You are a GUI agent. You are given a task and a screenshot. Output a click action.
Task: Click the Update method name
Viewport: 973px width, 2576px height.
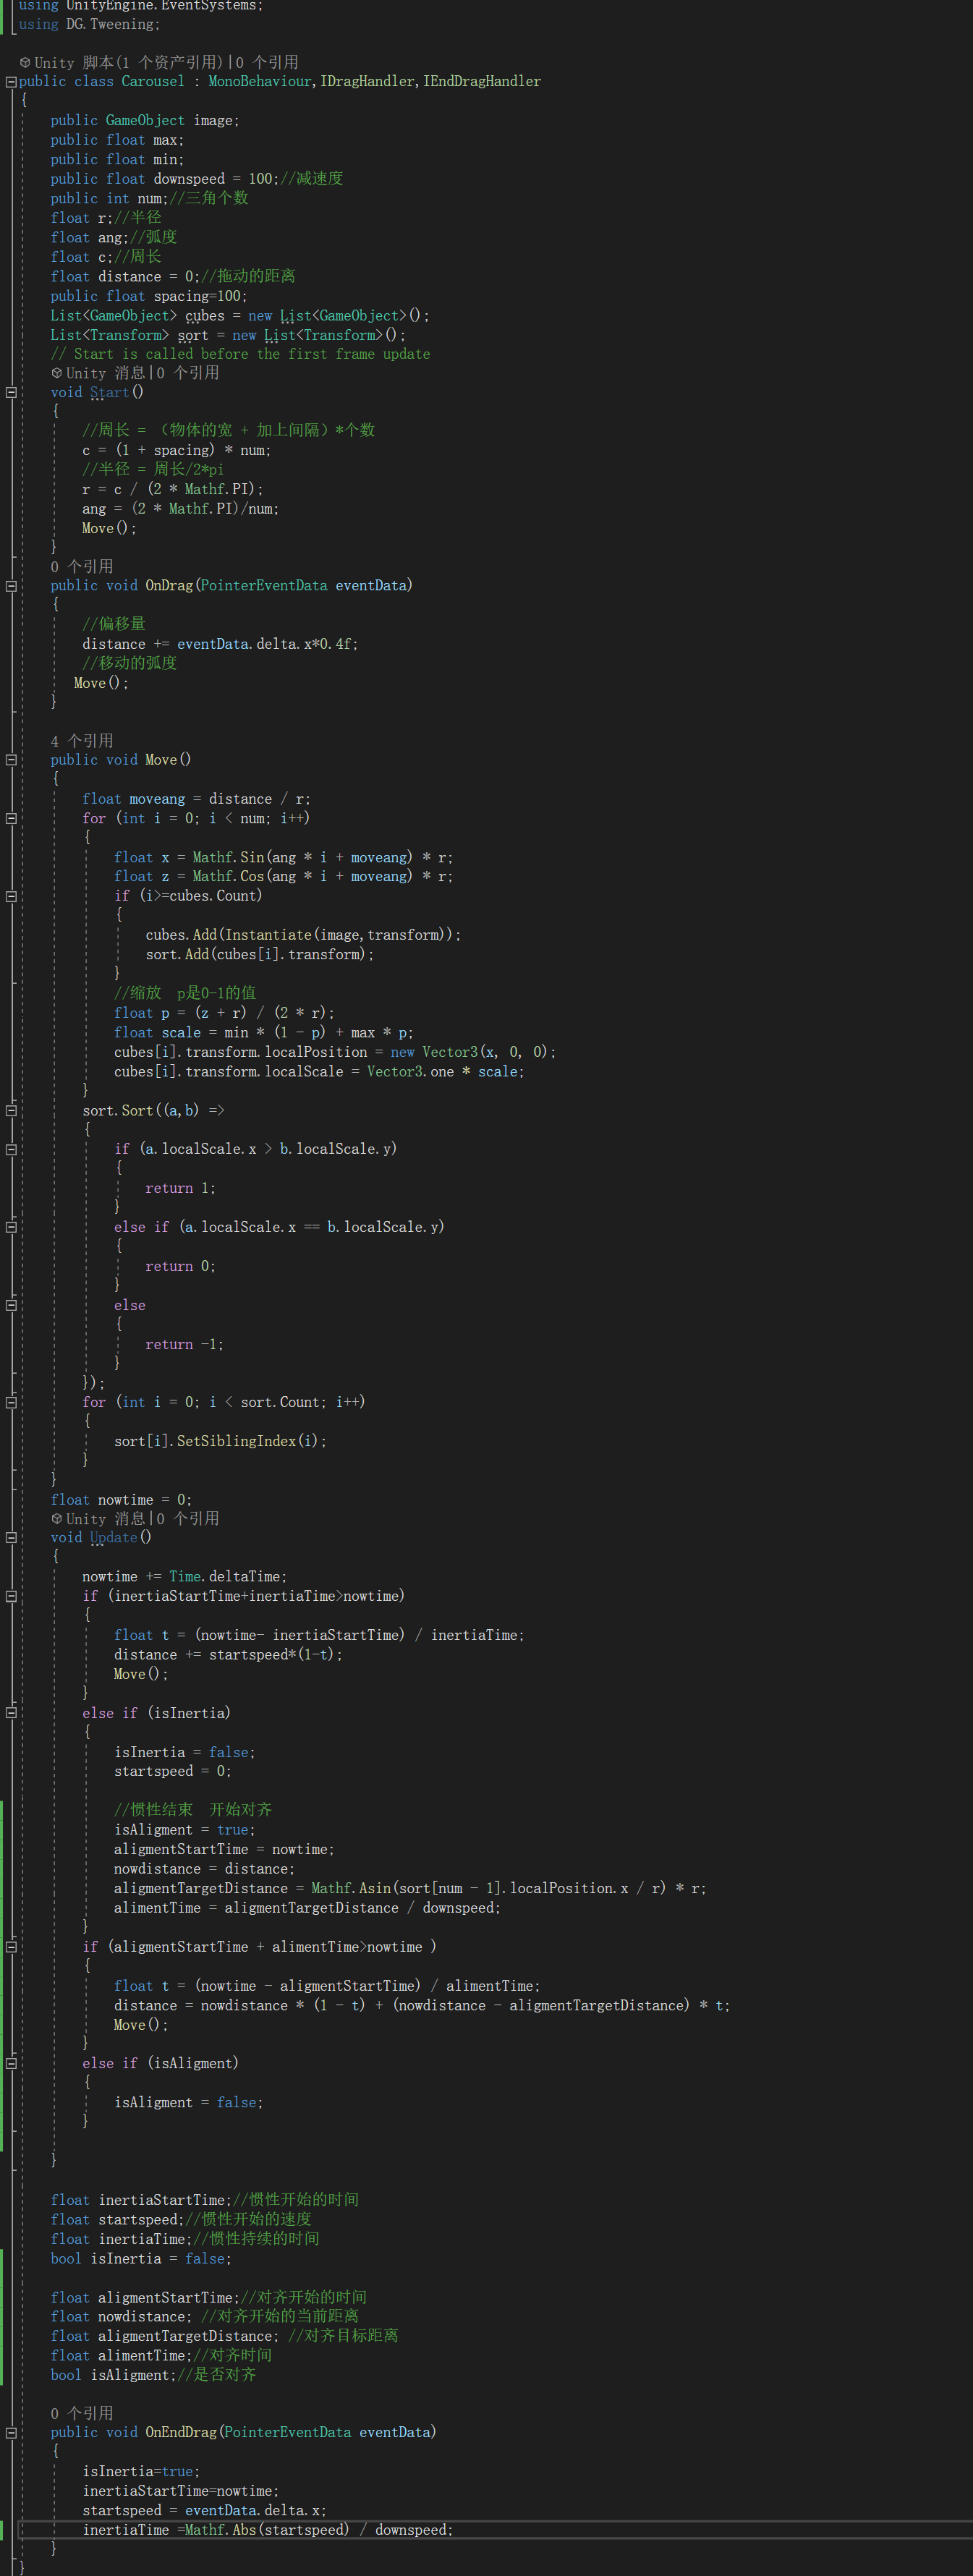[x=114, y=1538]
